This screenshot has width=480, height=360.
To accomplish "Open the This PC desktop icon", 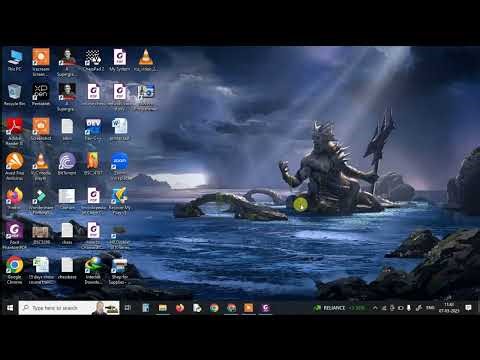I will coord(15,60).
